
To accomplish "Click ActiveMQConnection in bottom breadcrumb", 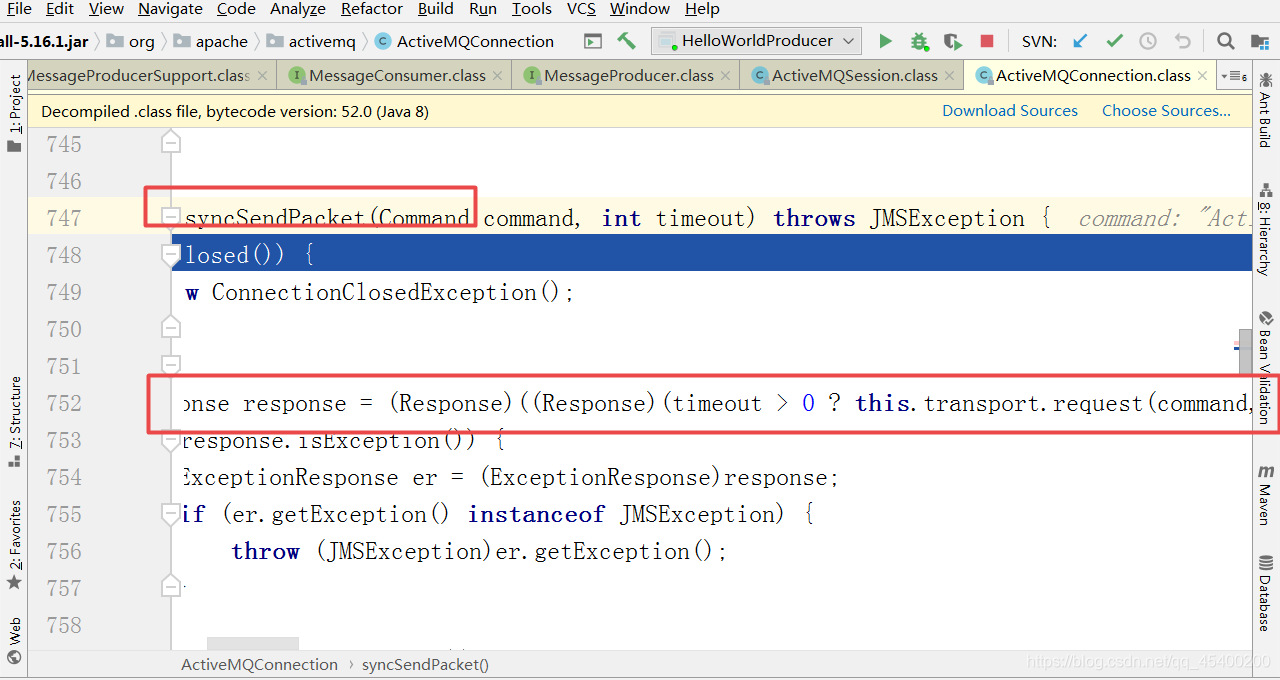I will [x=259, y=665].
